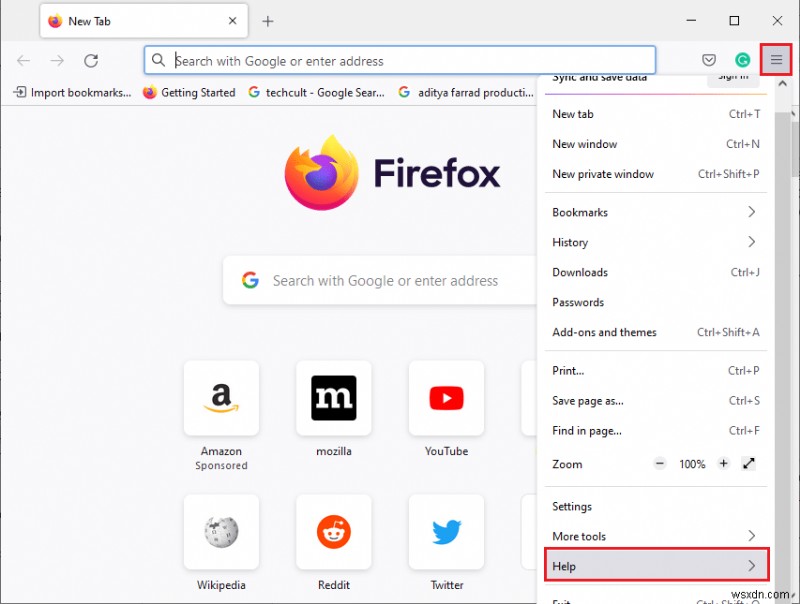Open the techcult Google Search bookmark
This screenshot has height=604, width=800.
click(x=316, y=92)
